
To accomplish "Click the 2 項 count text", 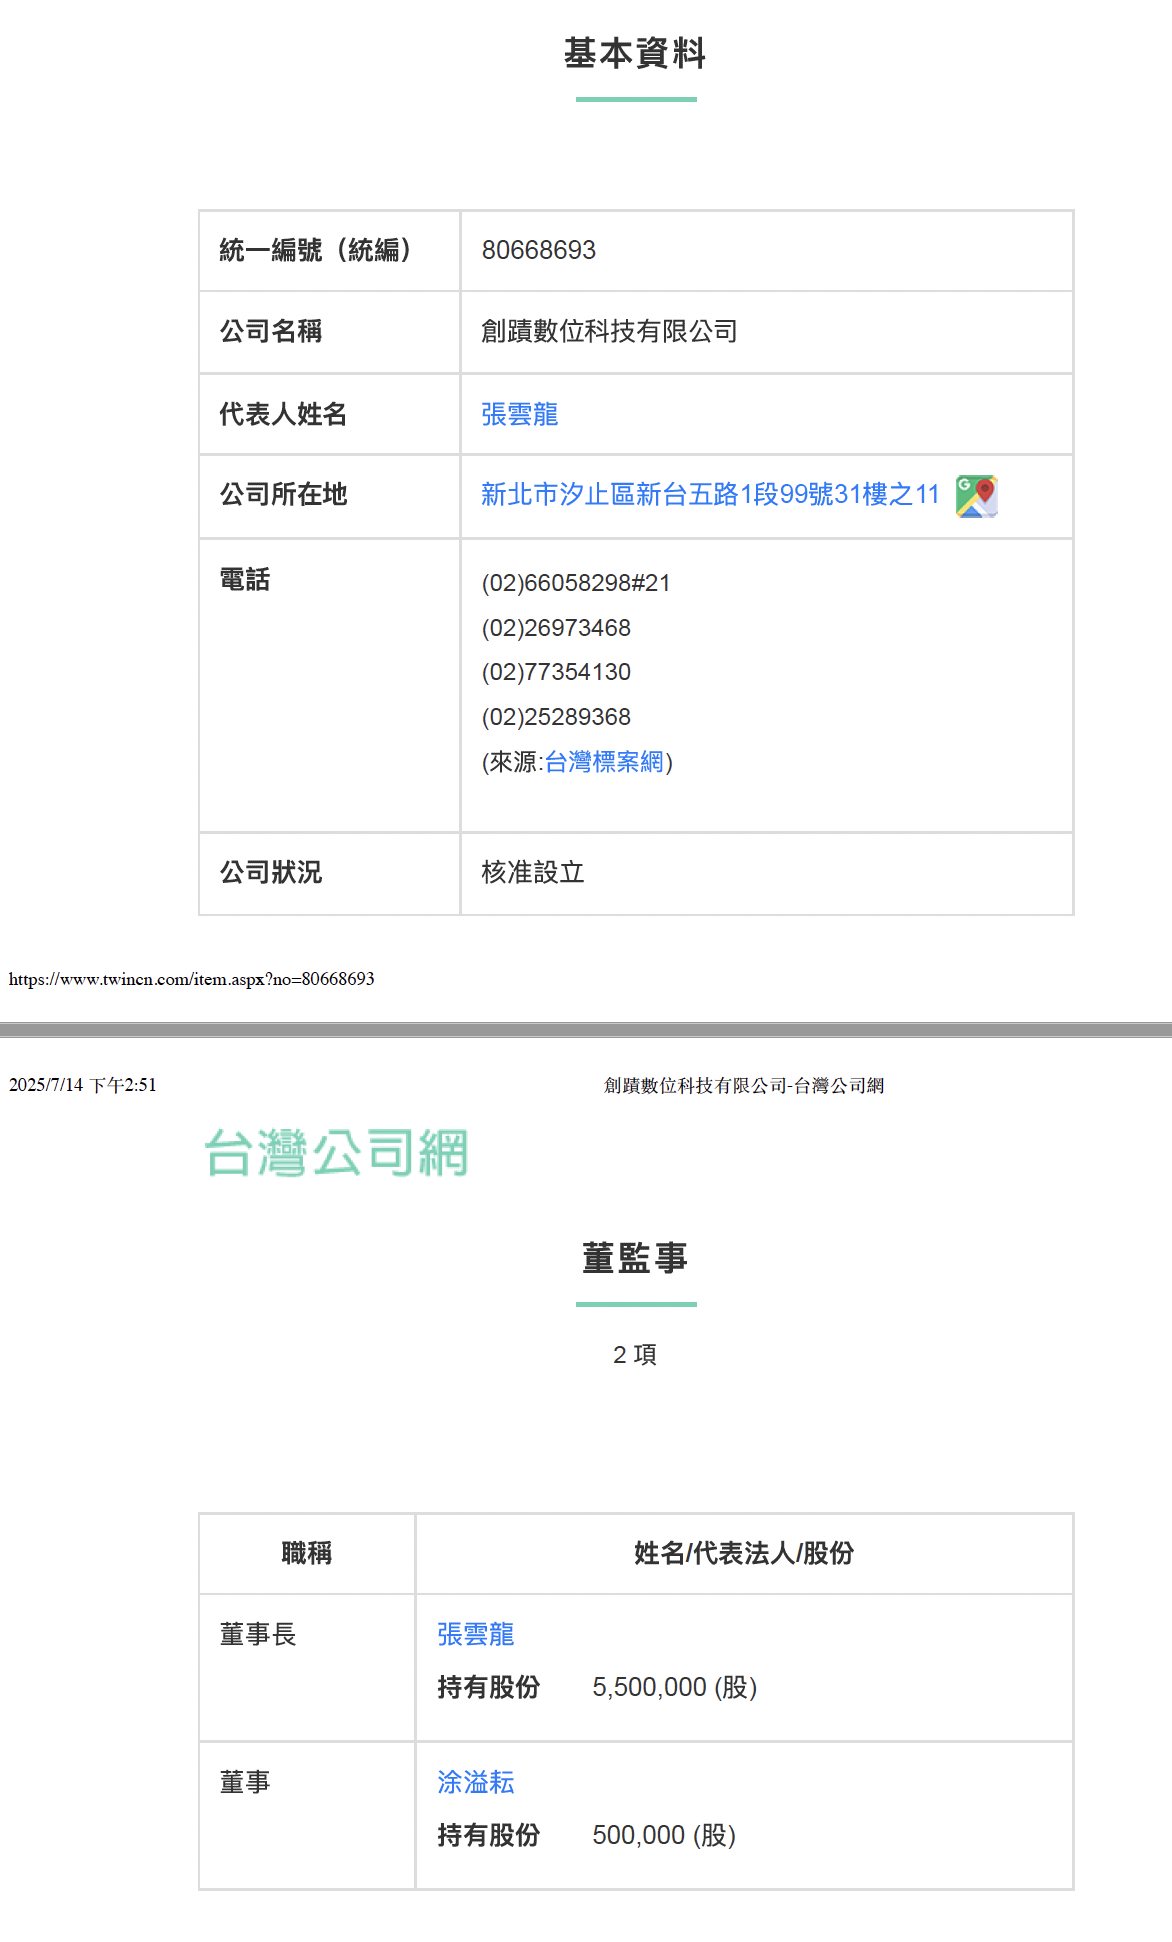I will 635,1355.
